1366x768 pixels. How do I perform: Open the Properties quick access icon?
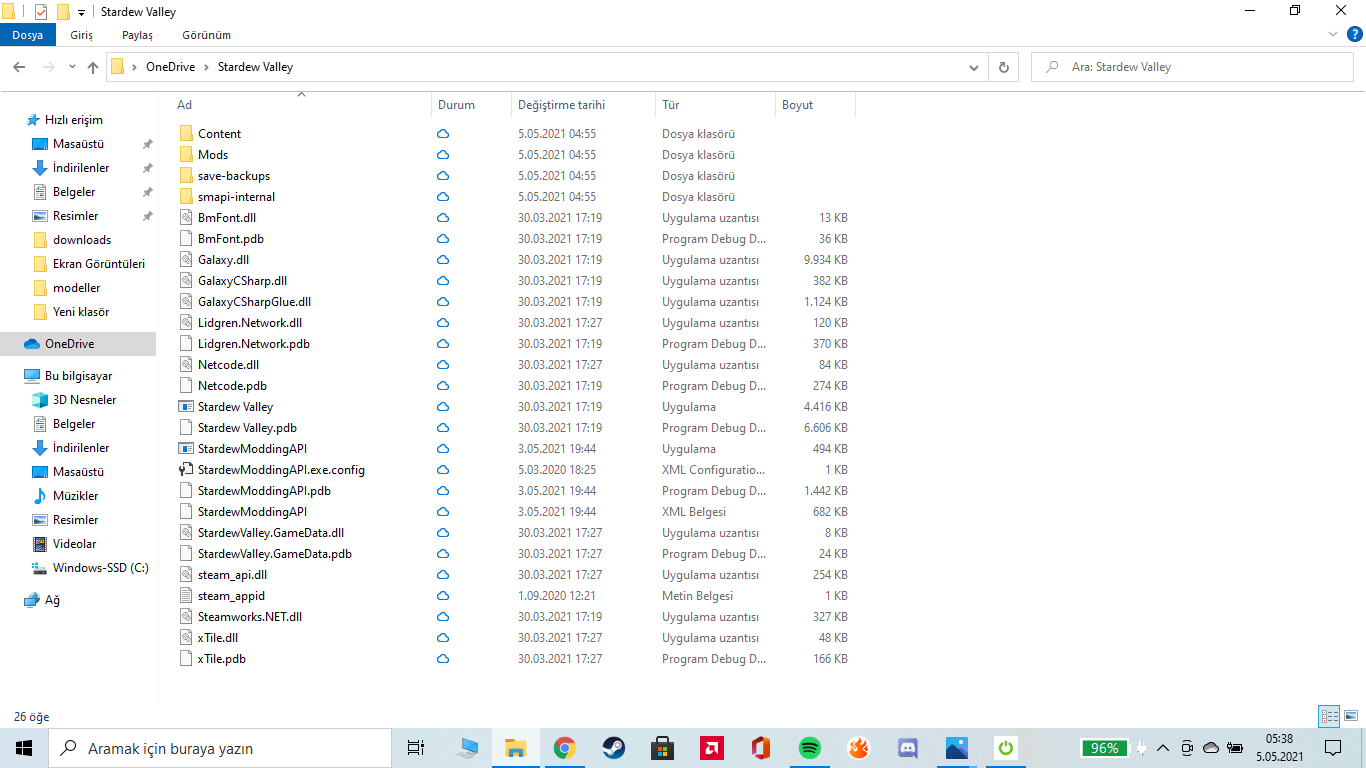41,12
